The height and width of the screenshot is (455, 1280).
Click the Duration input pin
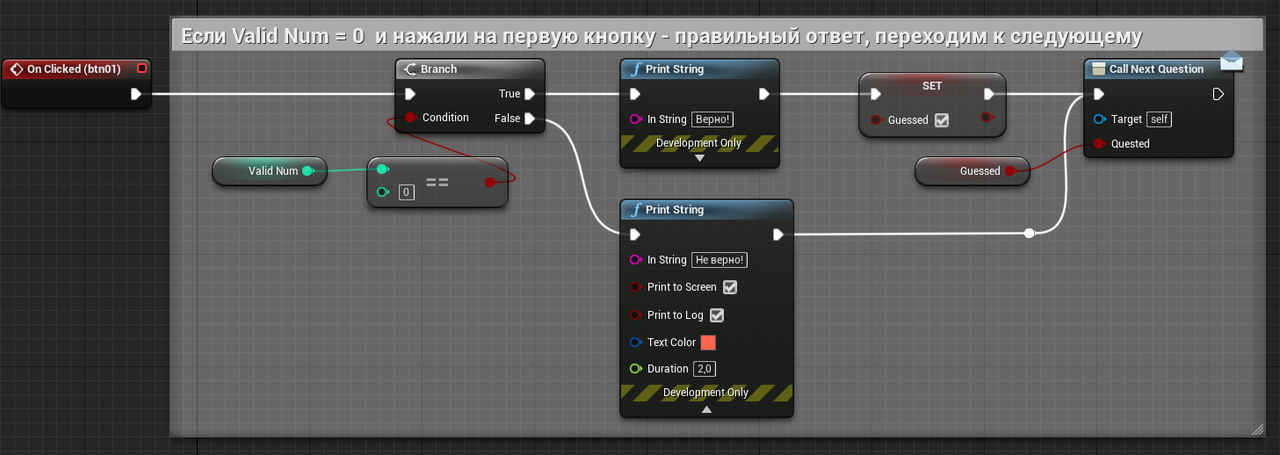634,369
